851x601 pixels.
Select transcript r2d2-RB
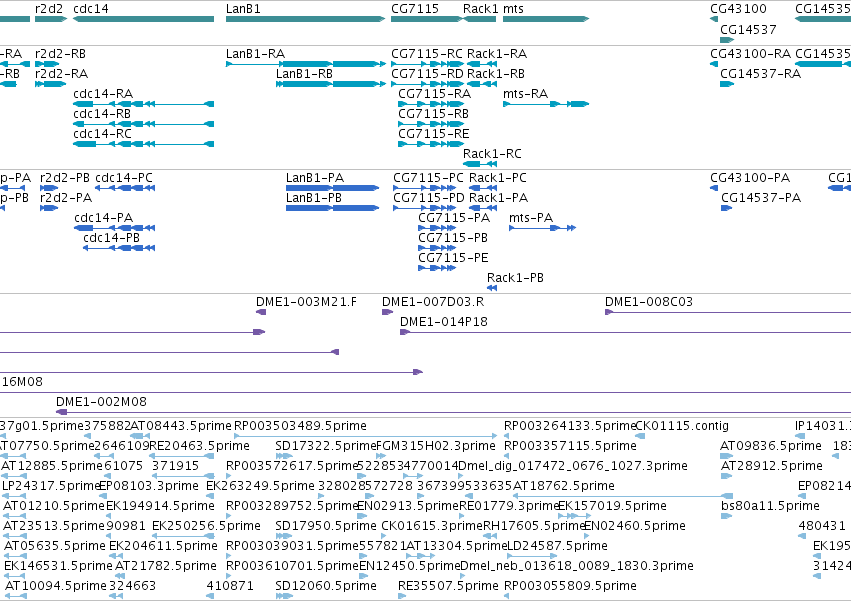(47, 64)
